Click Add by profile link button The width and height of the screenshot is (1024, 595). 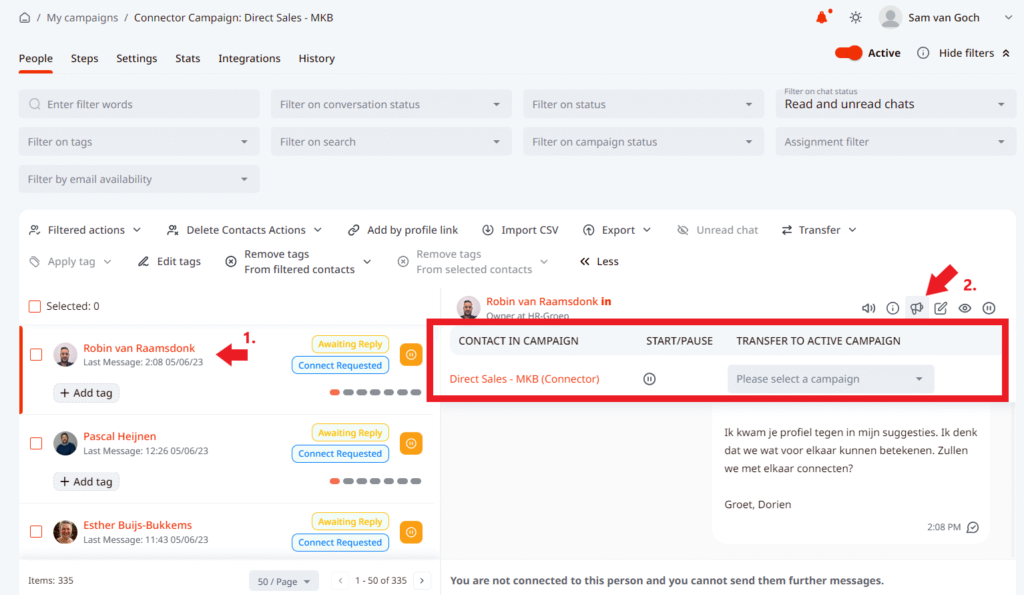(x=403, y=230)
